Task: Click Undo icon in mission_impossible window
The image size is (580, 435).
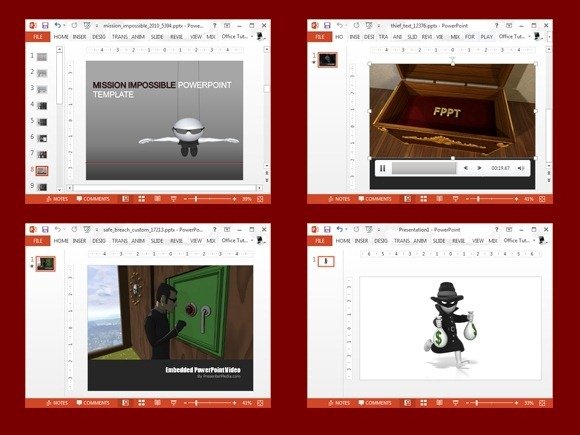Action: click(x=58, y=26)
